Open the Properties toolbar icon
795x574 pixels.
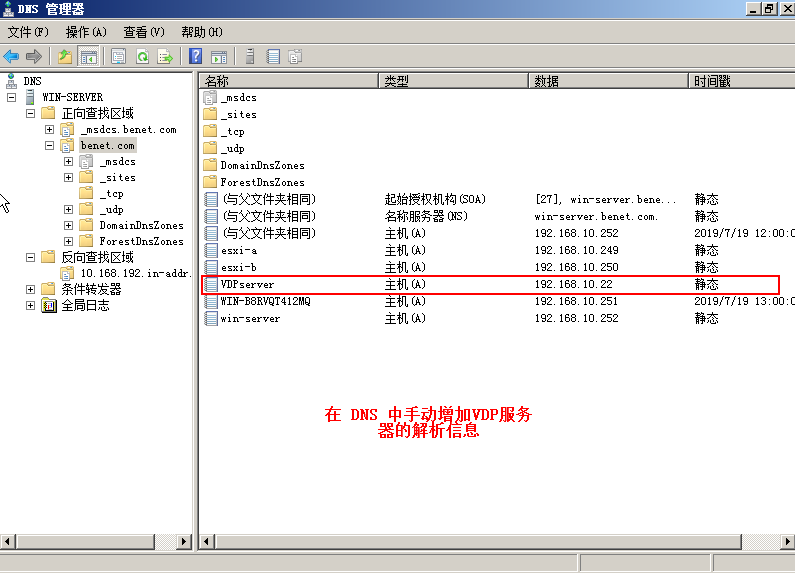(x=119, y=56)
